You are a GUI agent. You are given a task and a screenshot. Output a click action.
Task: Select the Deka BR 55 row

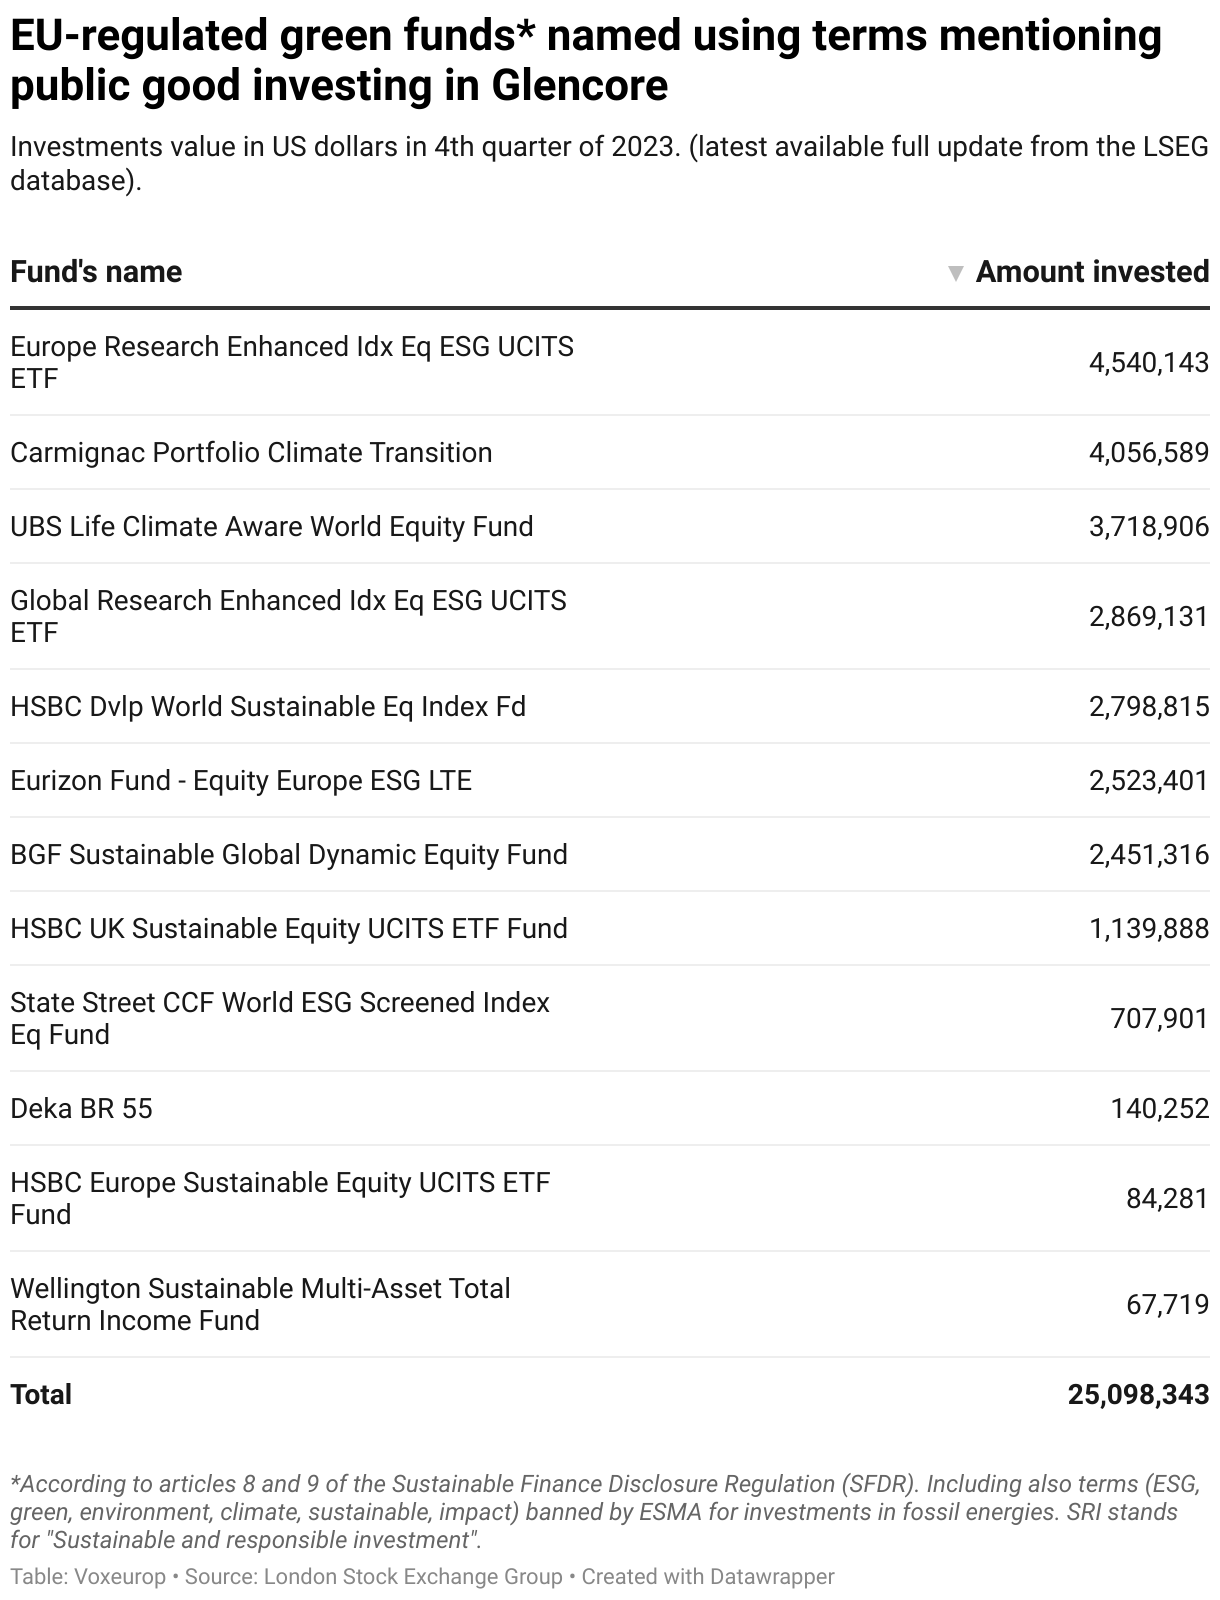[82, 1109]
